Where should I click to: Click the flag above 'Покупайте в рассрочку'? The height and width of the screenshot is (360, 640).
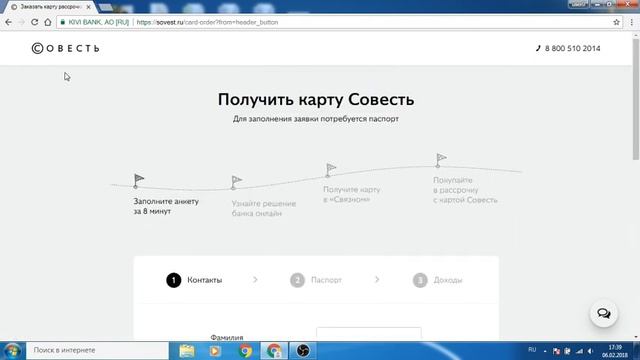[x=441, y=160]
